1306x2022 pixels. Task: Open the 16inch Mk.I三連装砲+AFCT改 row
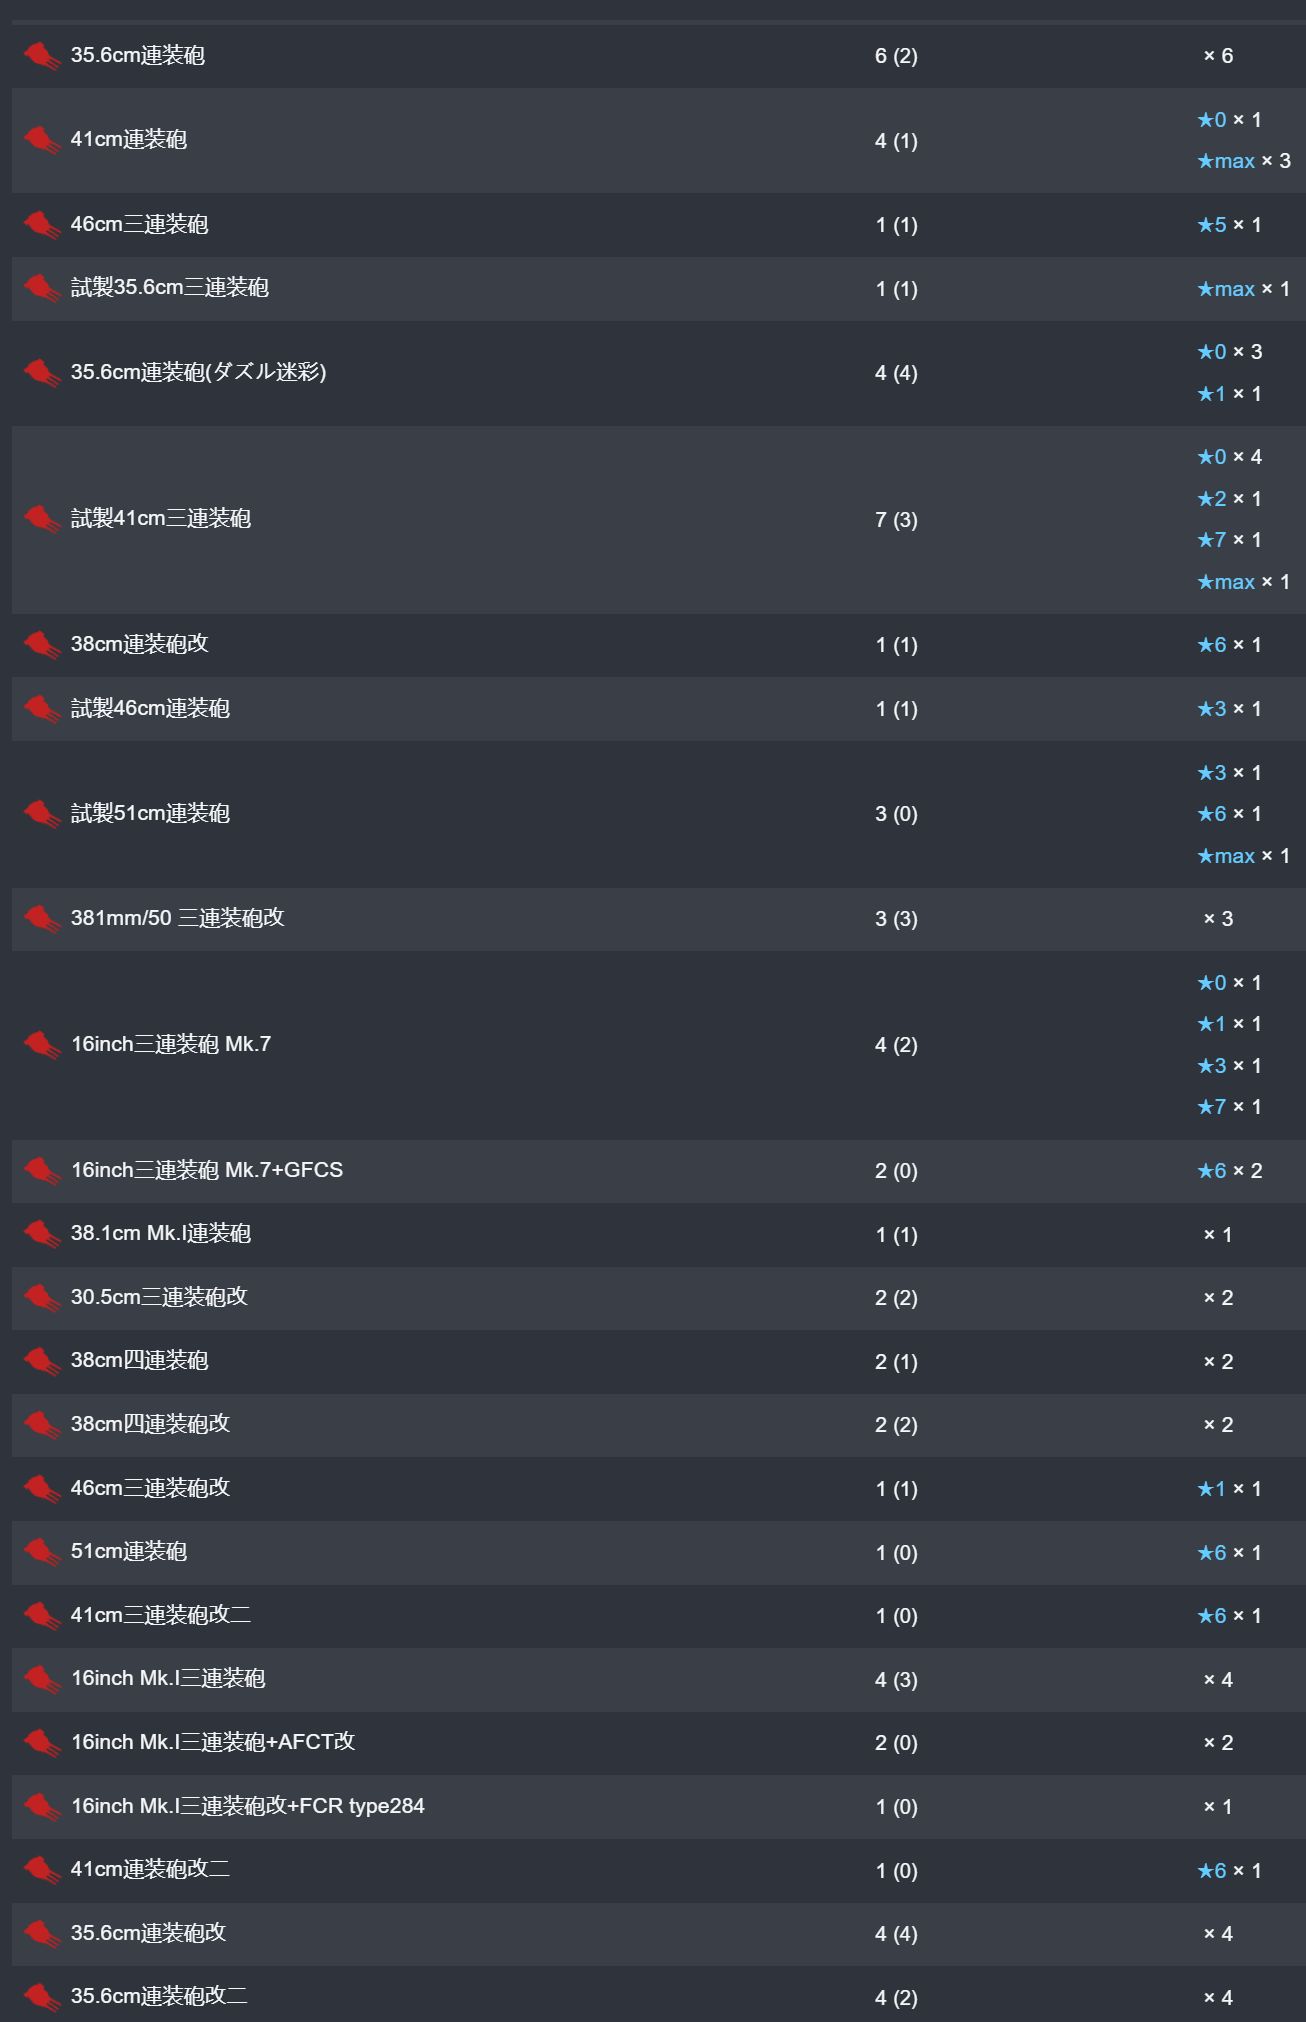(658, 1743)
